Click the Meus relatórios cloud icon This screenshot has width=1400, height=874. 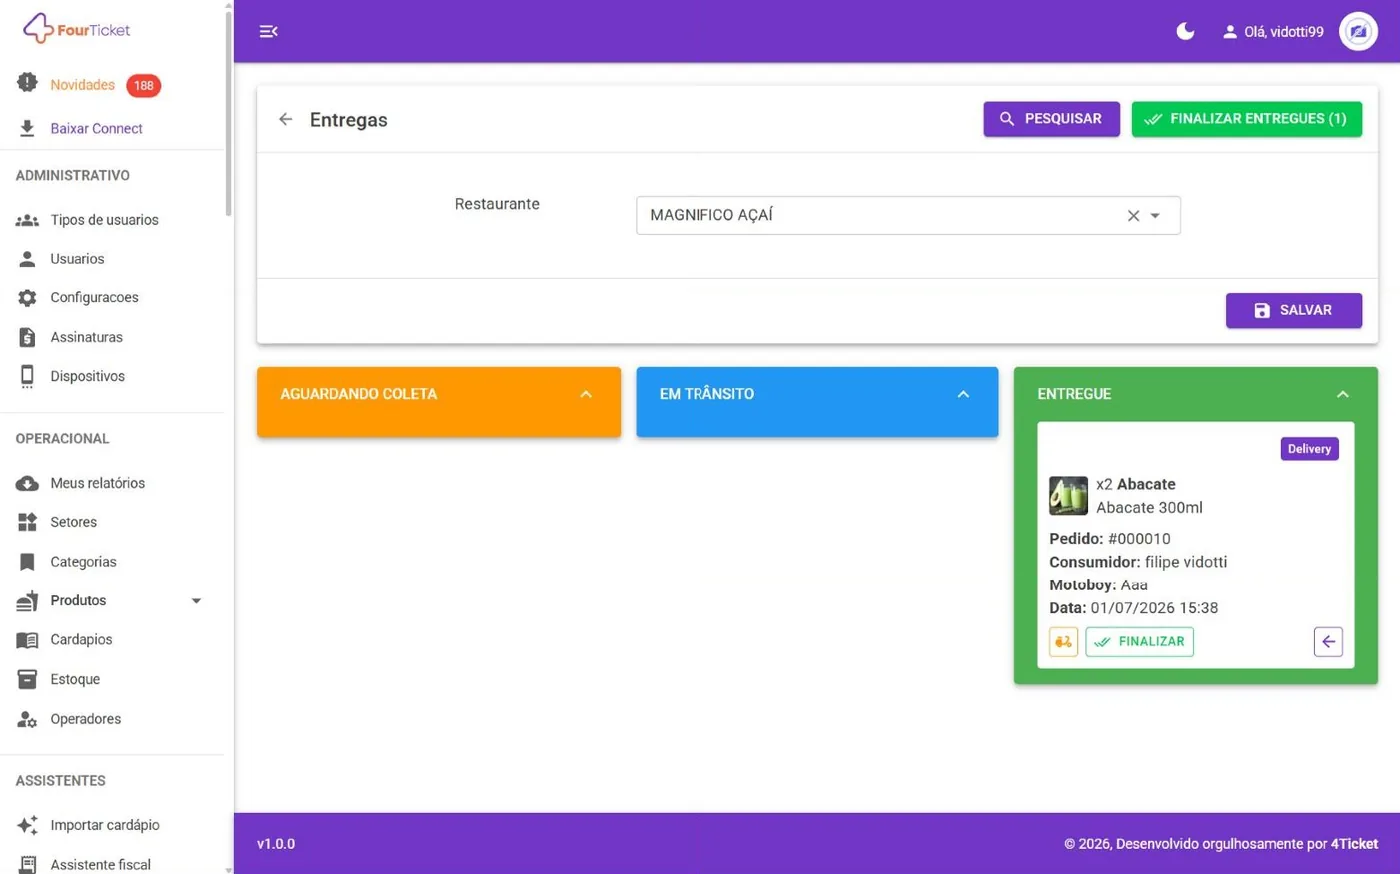[x=27, y=483]
